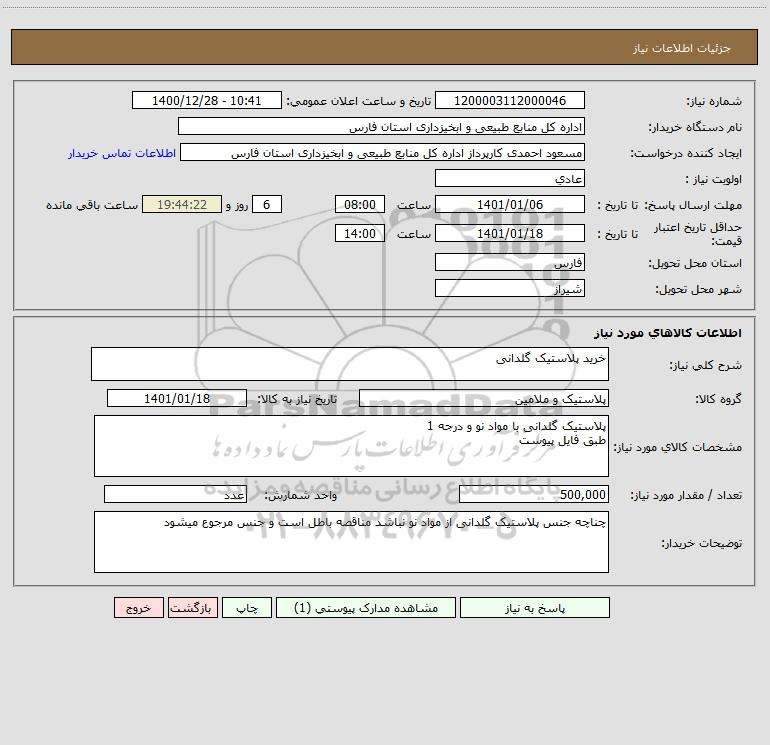Click the deadline time field 08:00
The width and height of the screenshot is (770, 745).
tap(359, 204)
